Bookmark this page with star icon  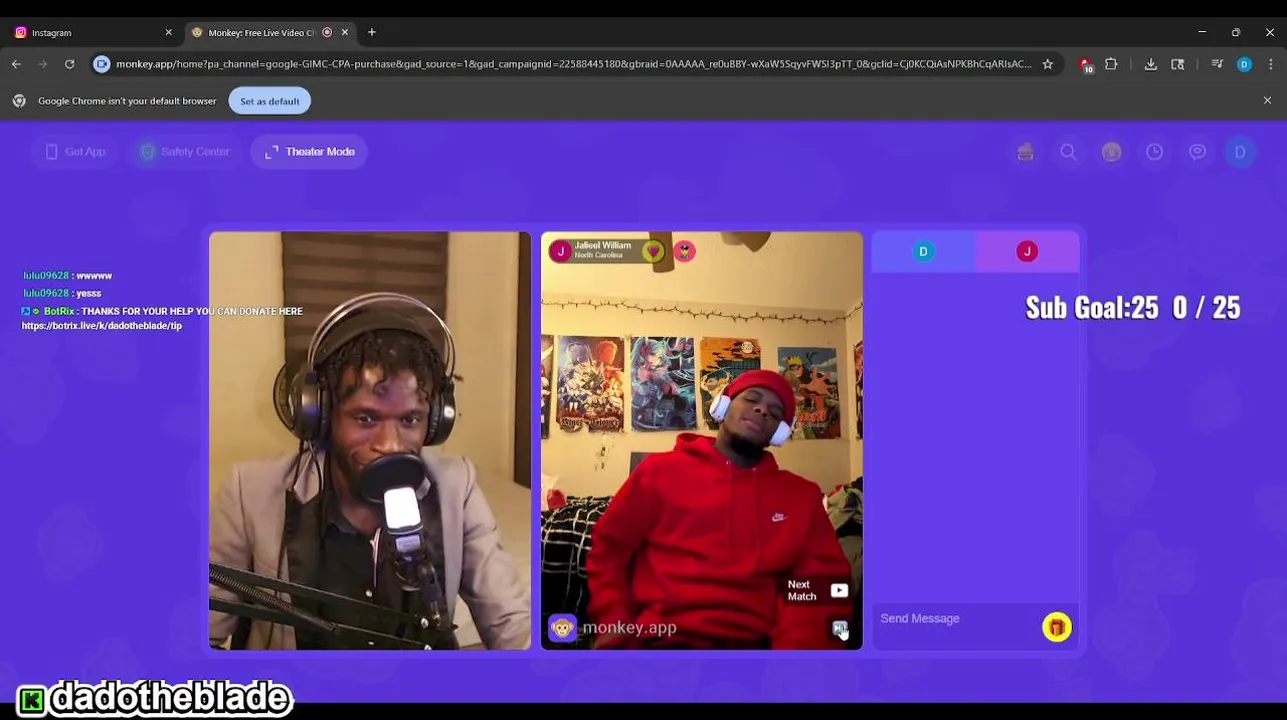1048,64
